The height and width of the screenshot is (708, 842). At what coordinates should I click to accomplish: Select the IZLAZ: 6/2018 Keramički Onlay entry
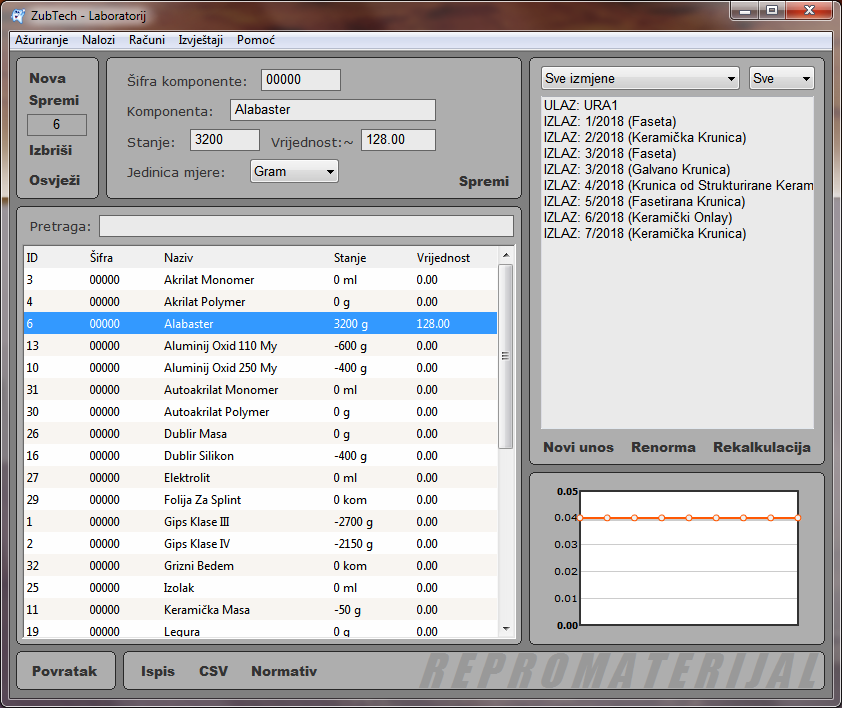637,218
